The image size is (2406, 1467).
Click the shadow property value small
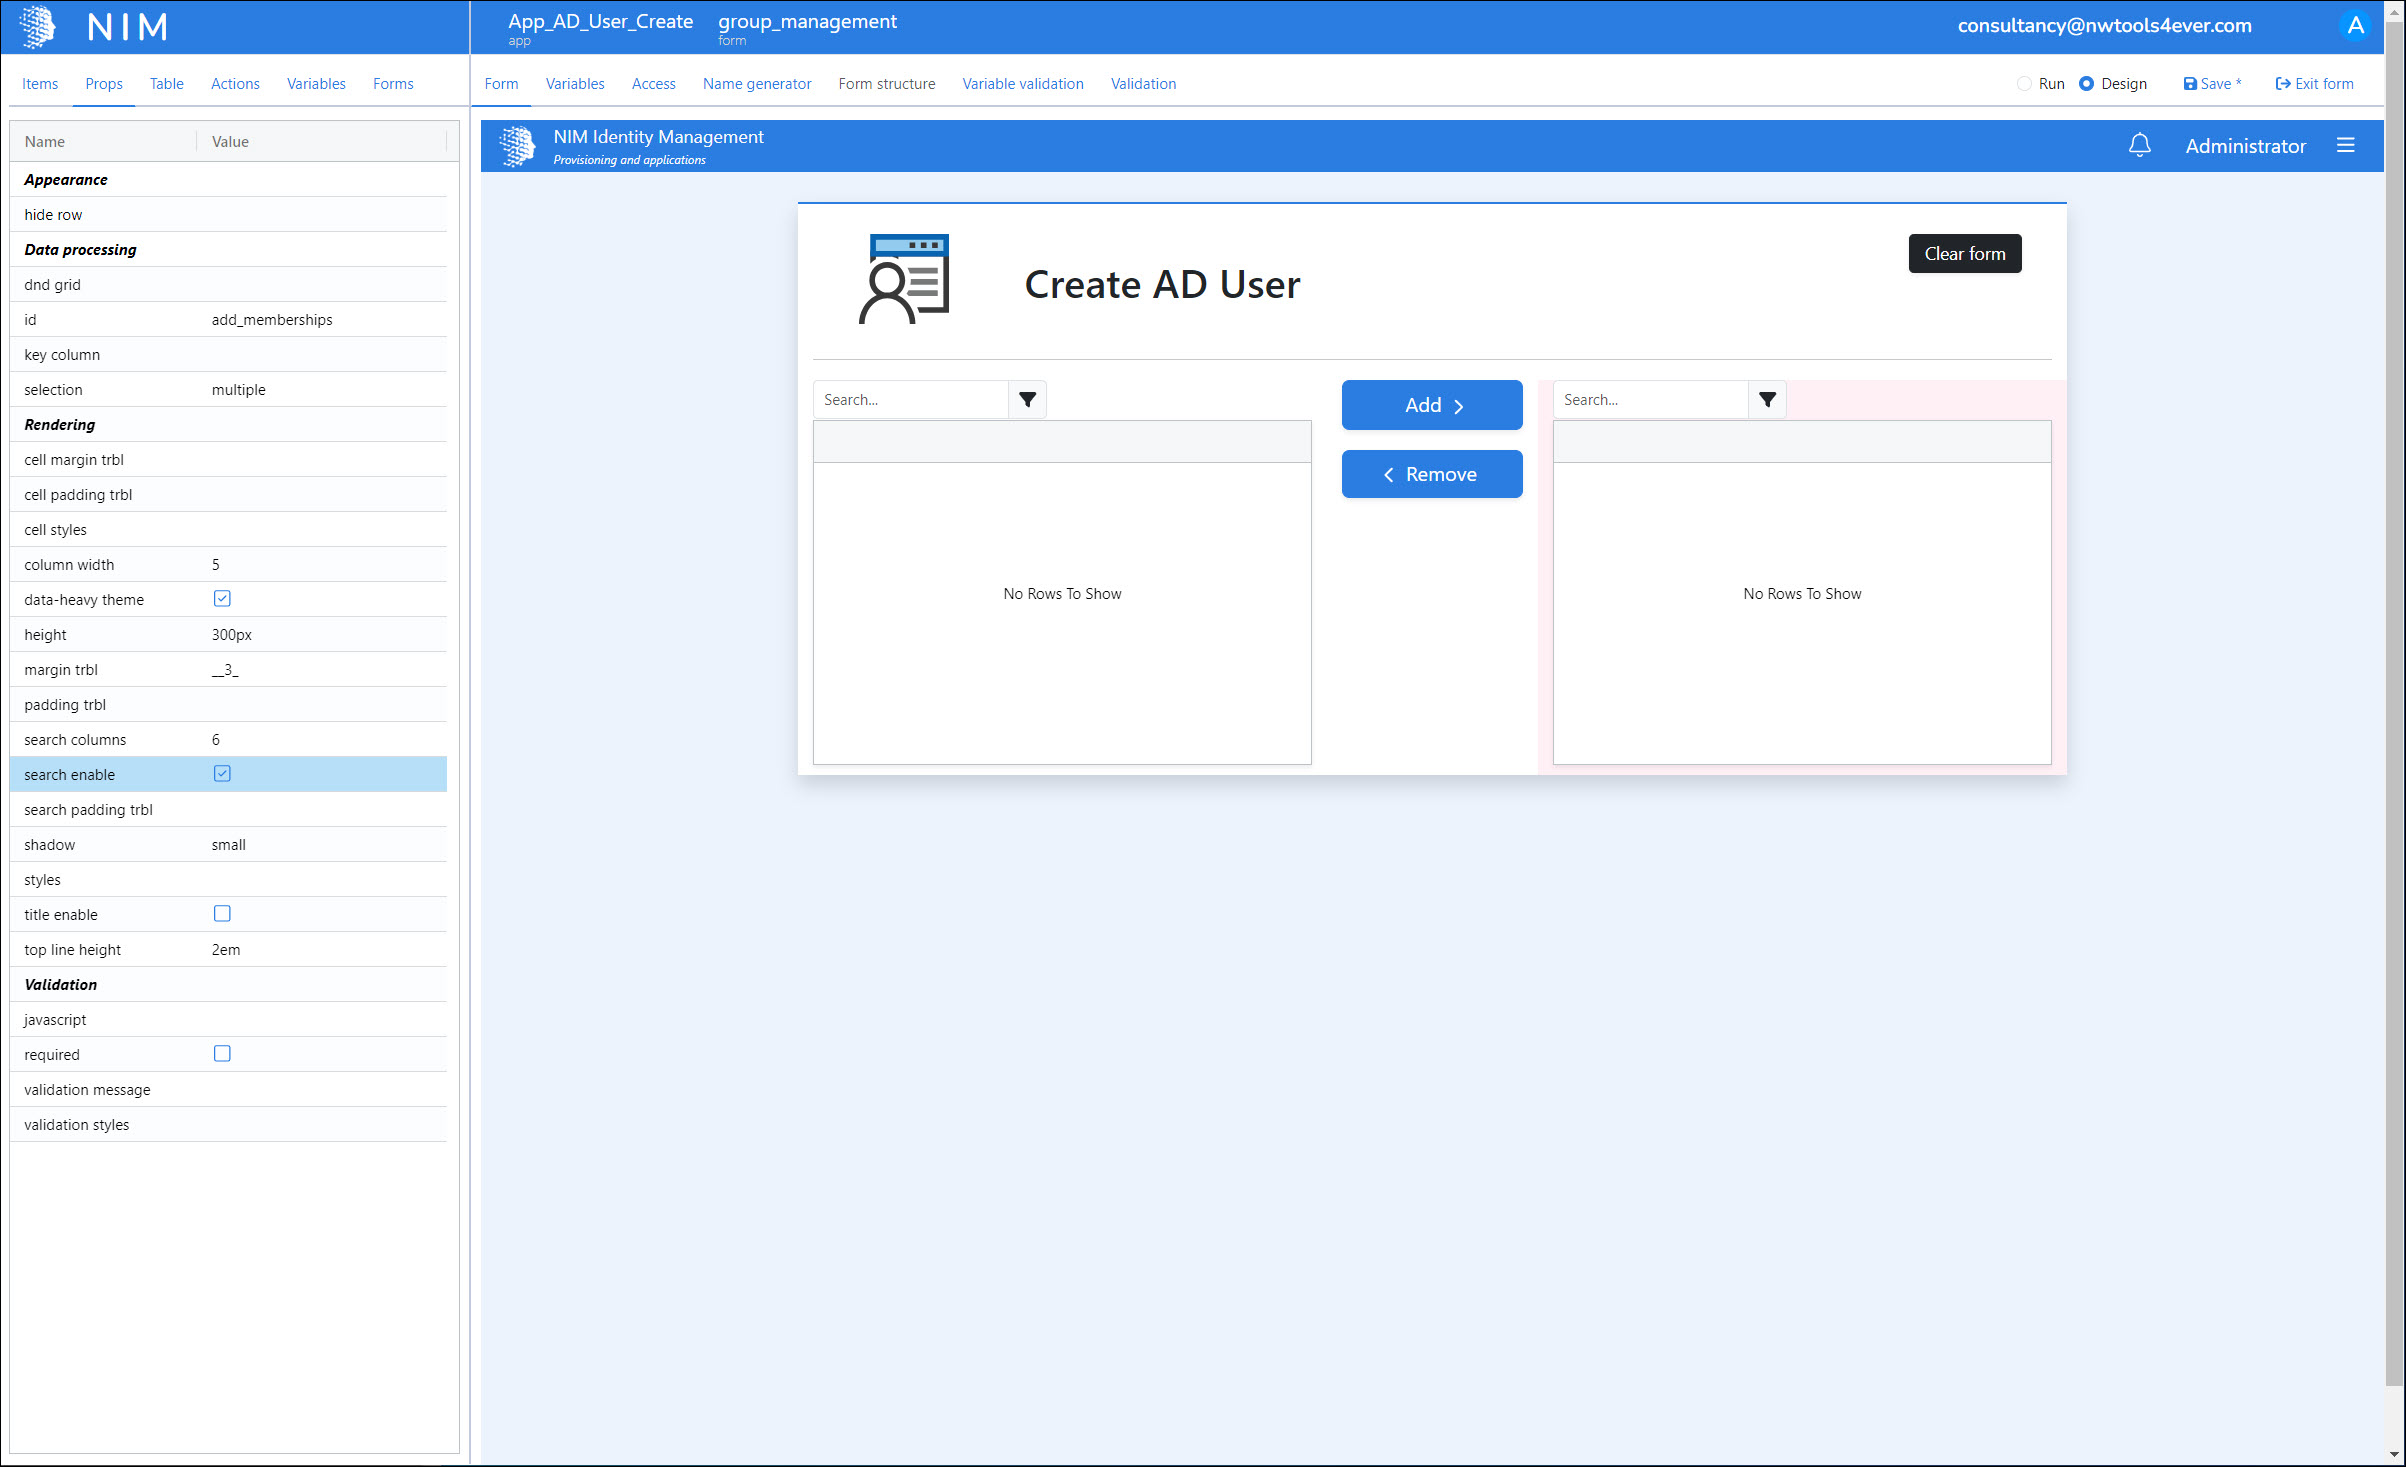tap(228, 845)
